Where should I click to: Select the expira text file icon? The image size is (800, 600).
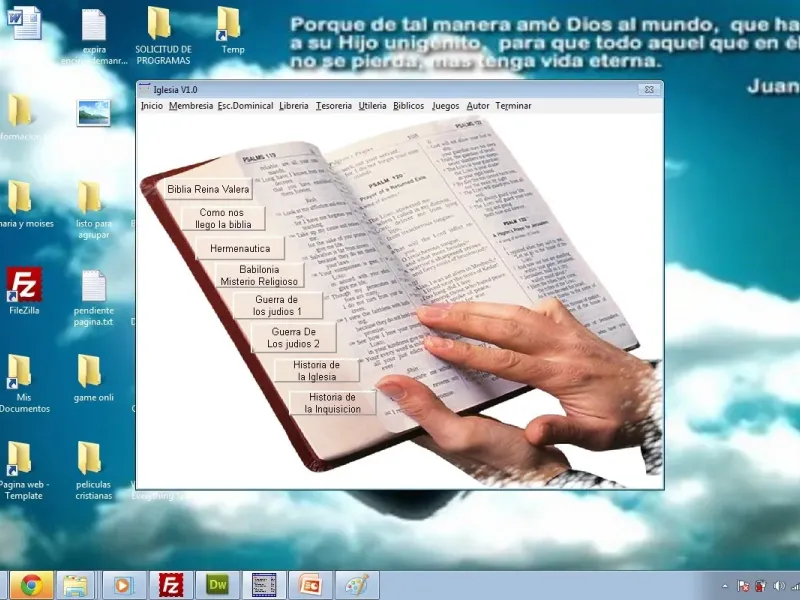[x=94, y=38]
